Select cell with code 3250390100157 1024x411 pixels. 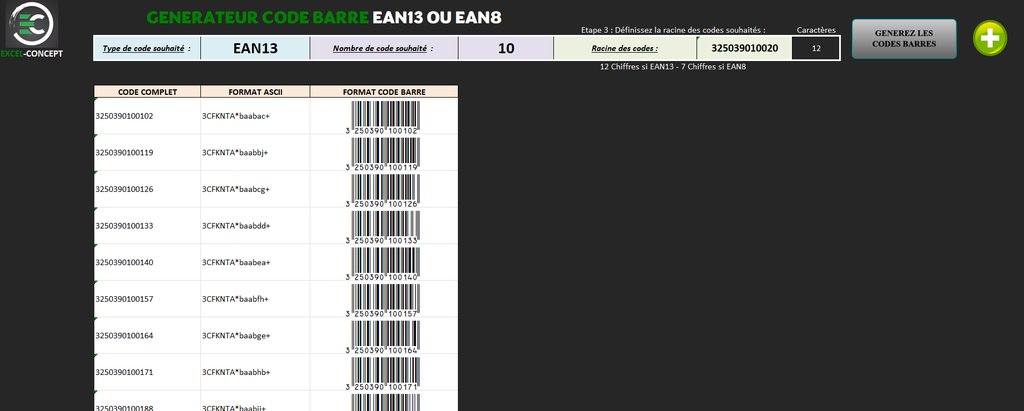148,299
